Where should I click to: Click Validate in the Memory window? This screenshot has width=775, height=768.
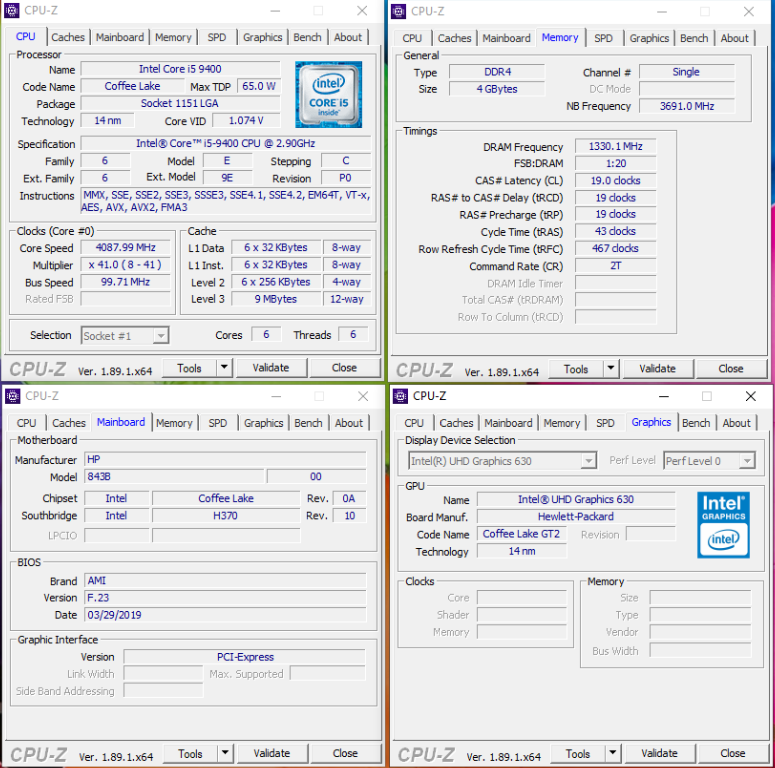[x=657, y=369]
